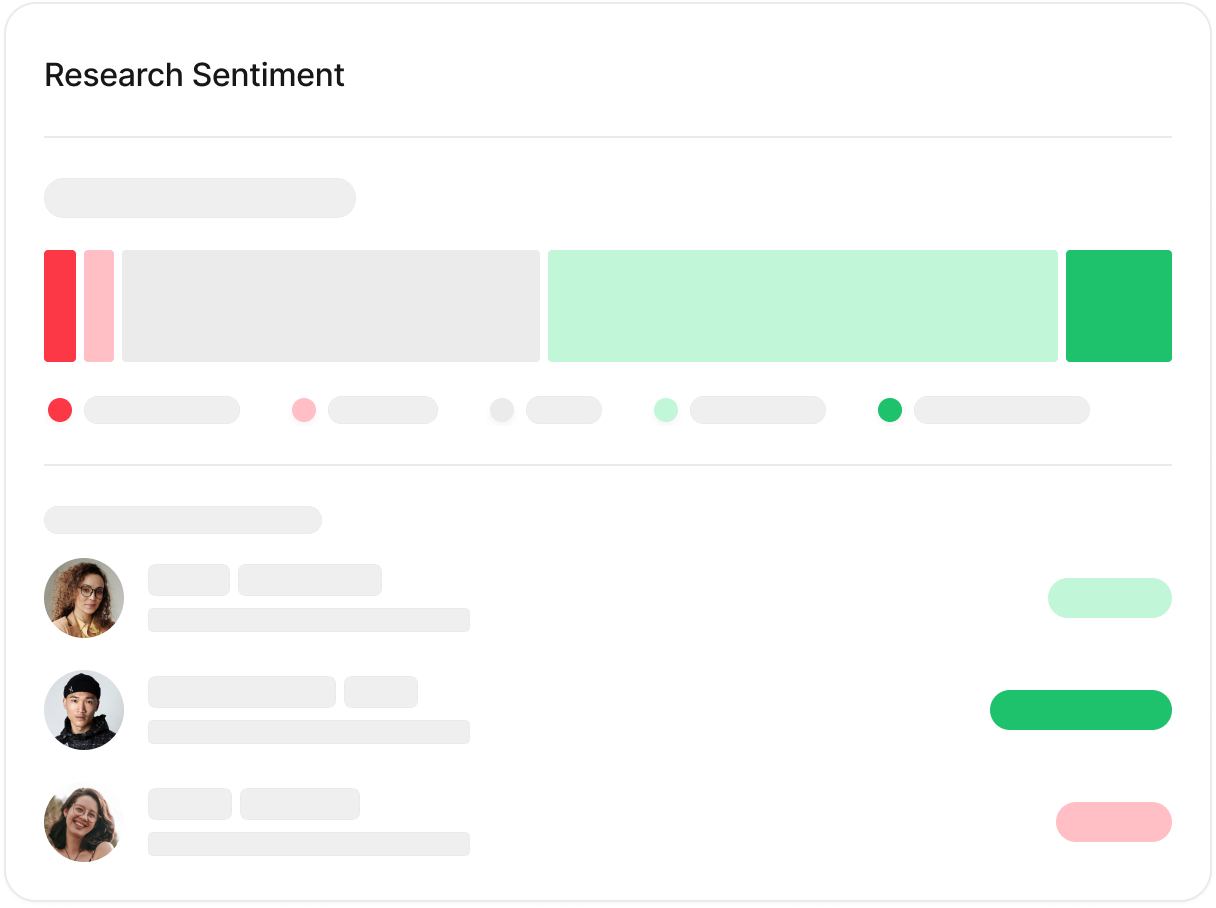Open the second user's avatar photo
Screen dimensions: 1216x908
click(83, 710)
